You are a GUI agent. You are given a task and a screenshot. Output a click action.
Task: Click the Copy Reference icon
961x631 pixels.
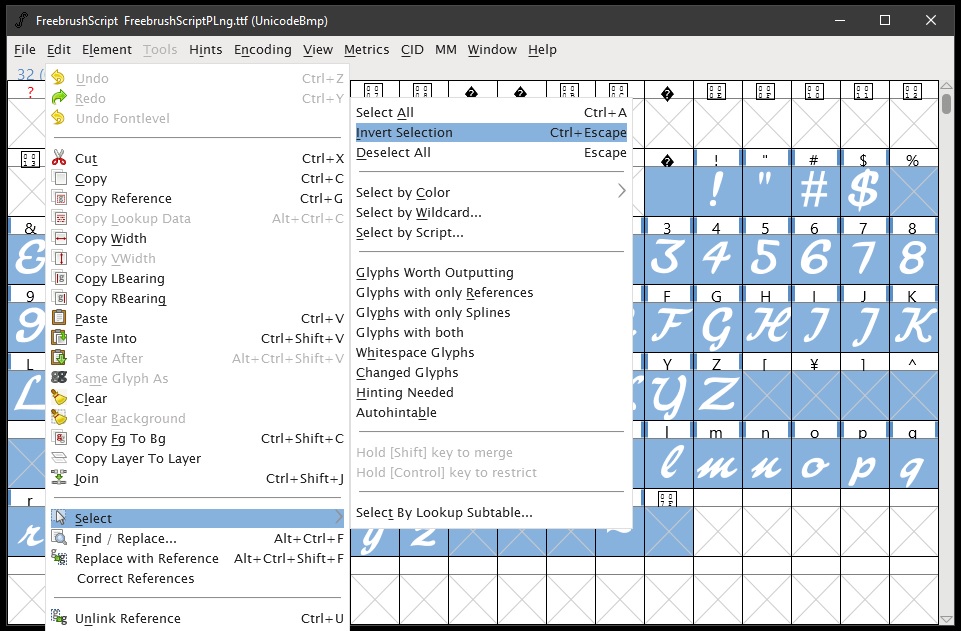(59, 198)
